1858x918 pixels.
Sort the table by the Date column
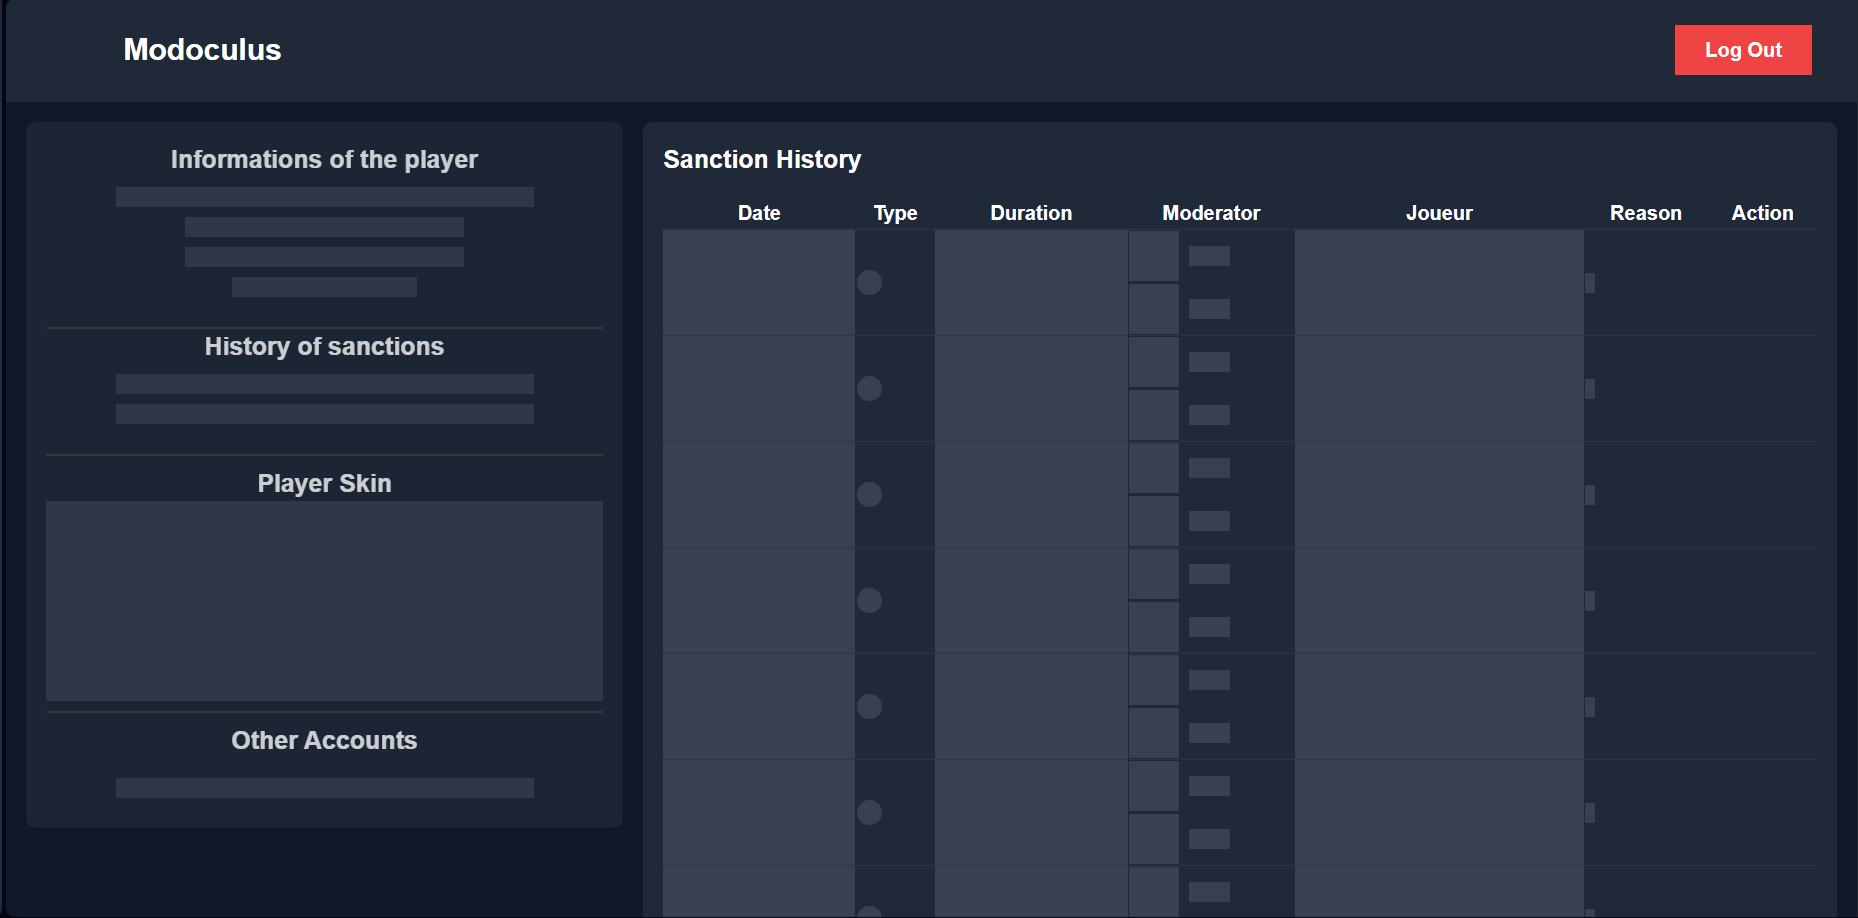tap(759, 212)
